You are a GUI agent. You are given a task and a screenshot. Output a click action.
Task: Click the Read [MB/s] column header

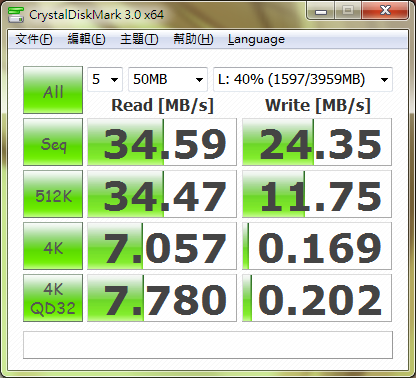pyautogui.click(x=162, y=105)
